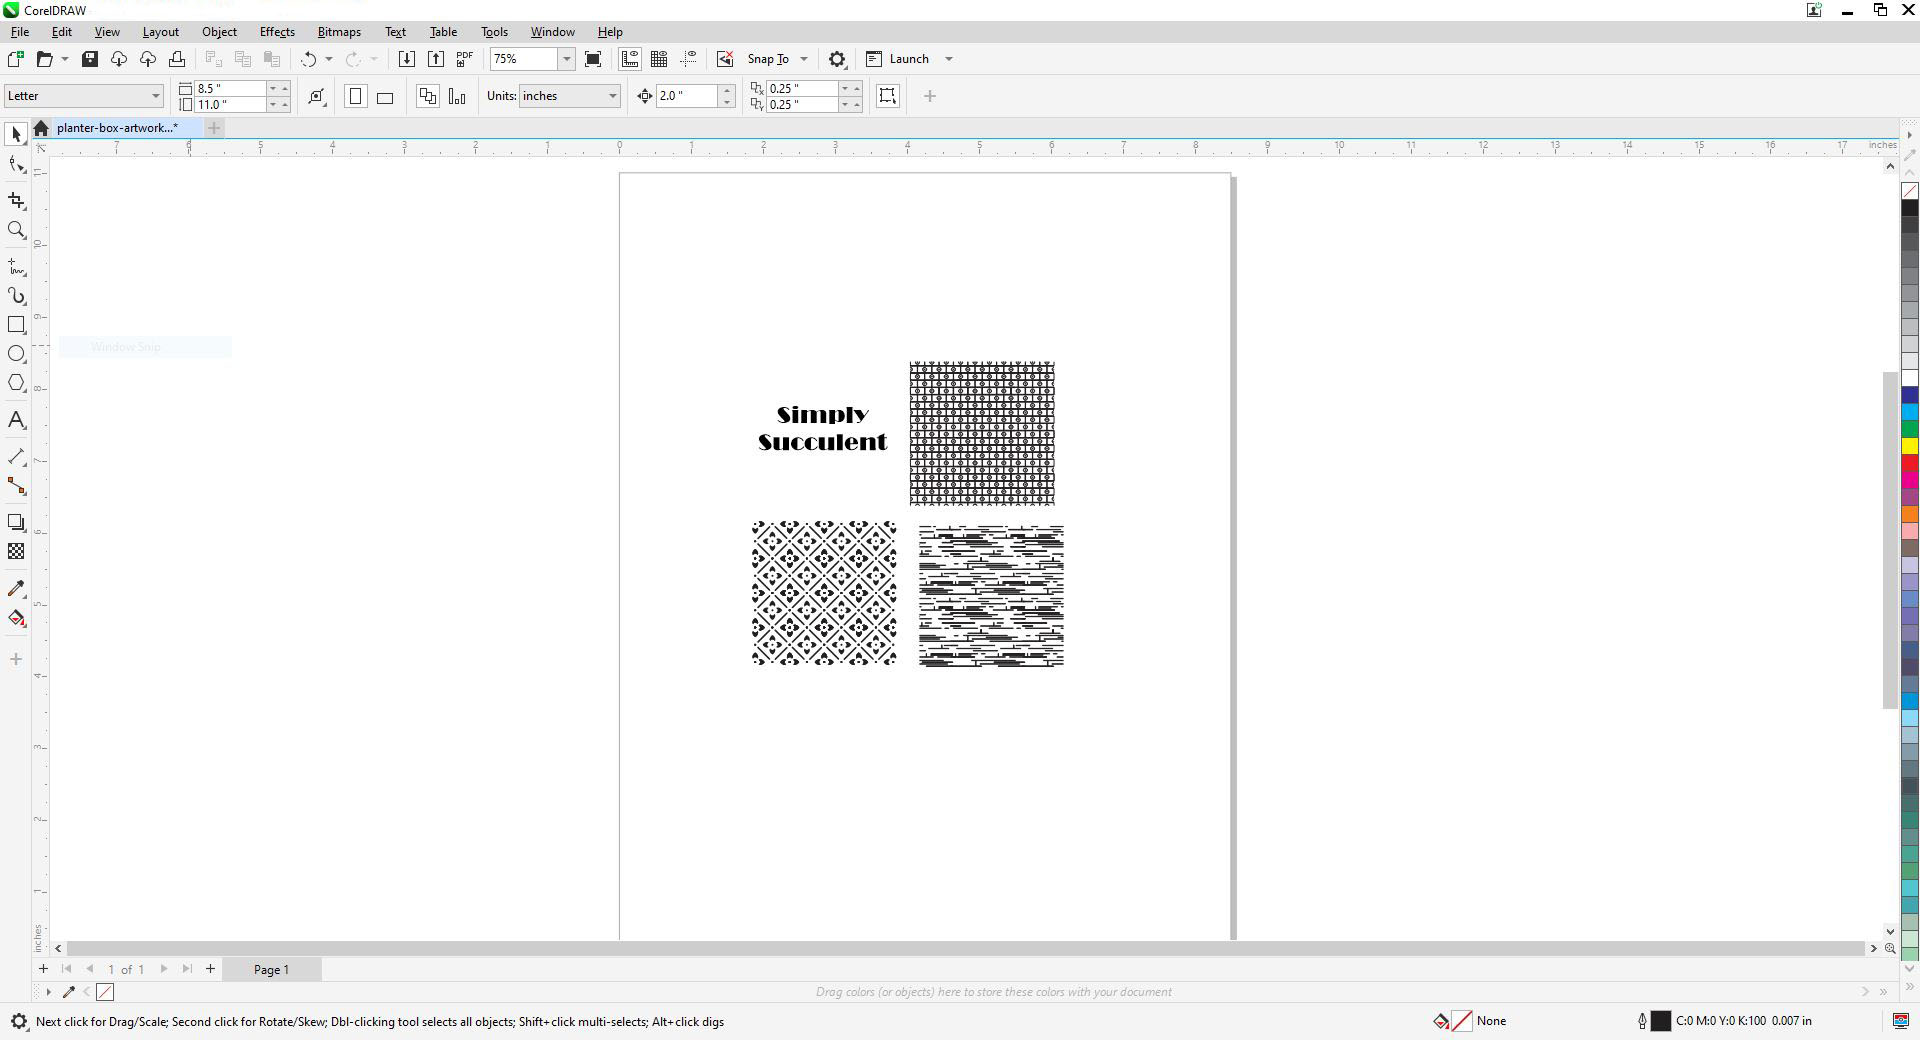Click the Import icon
This screenshot has height=1040, width=1920.
pos(406,59)
